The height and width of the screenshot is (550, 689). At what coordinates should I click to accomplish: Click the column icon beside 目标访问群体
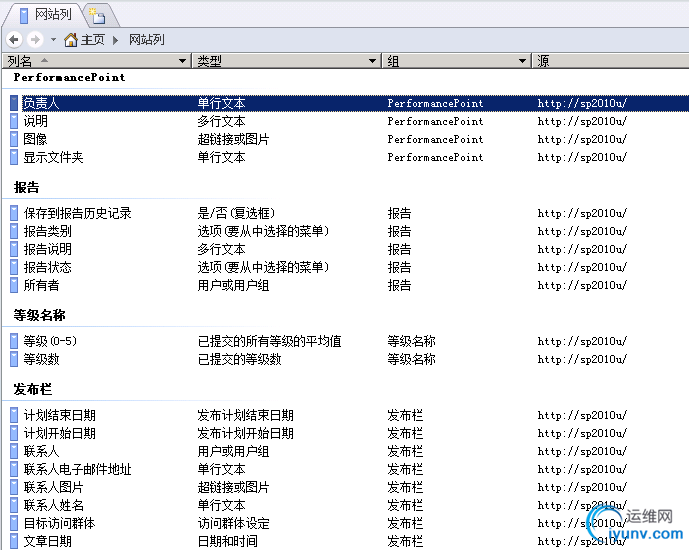tap(15, 523)
